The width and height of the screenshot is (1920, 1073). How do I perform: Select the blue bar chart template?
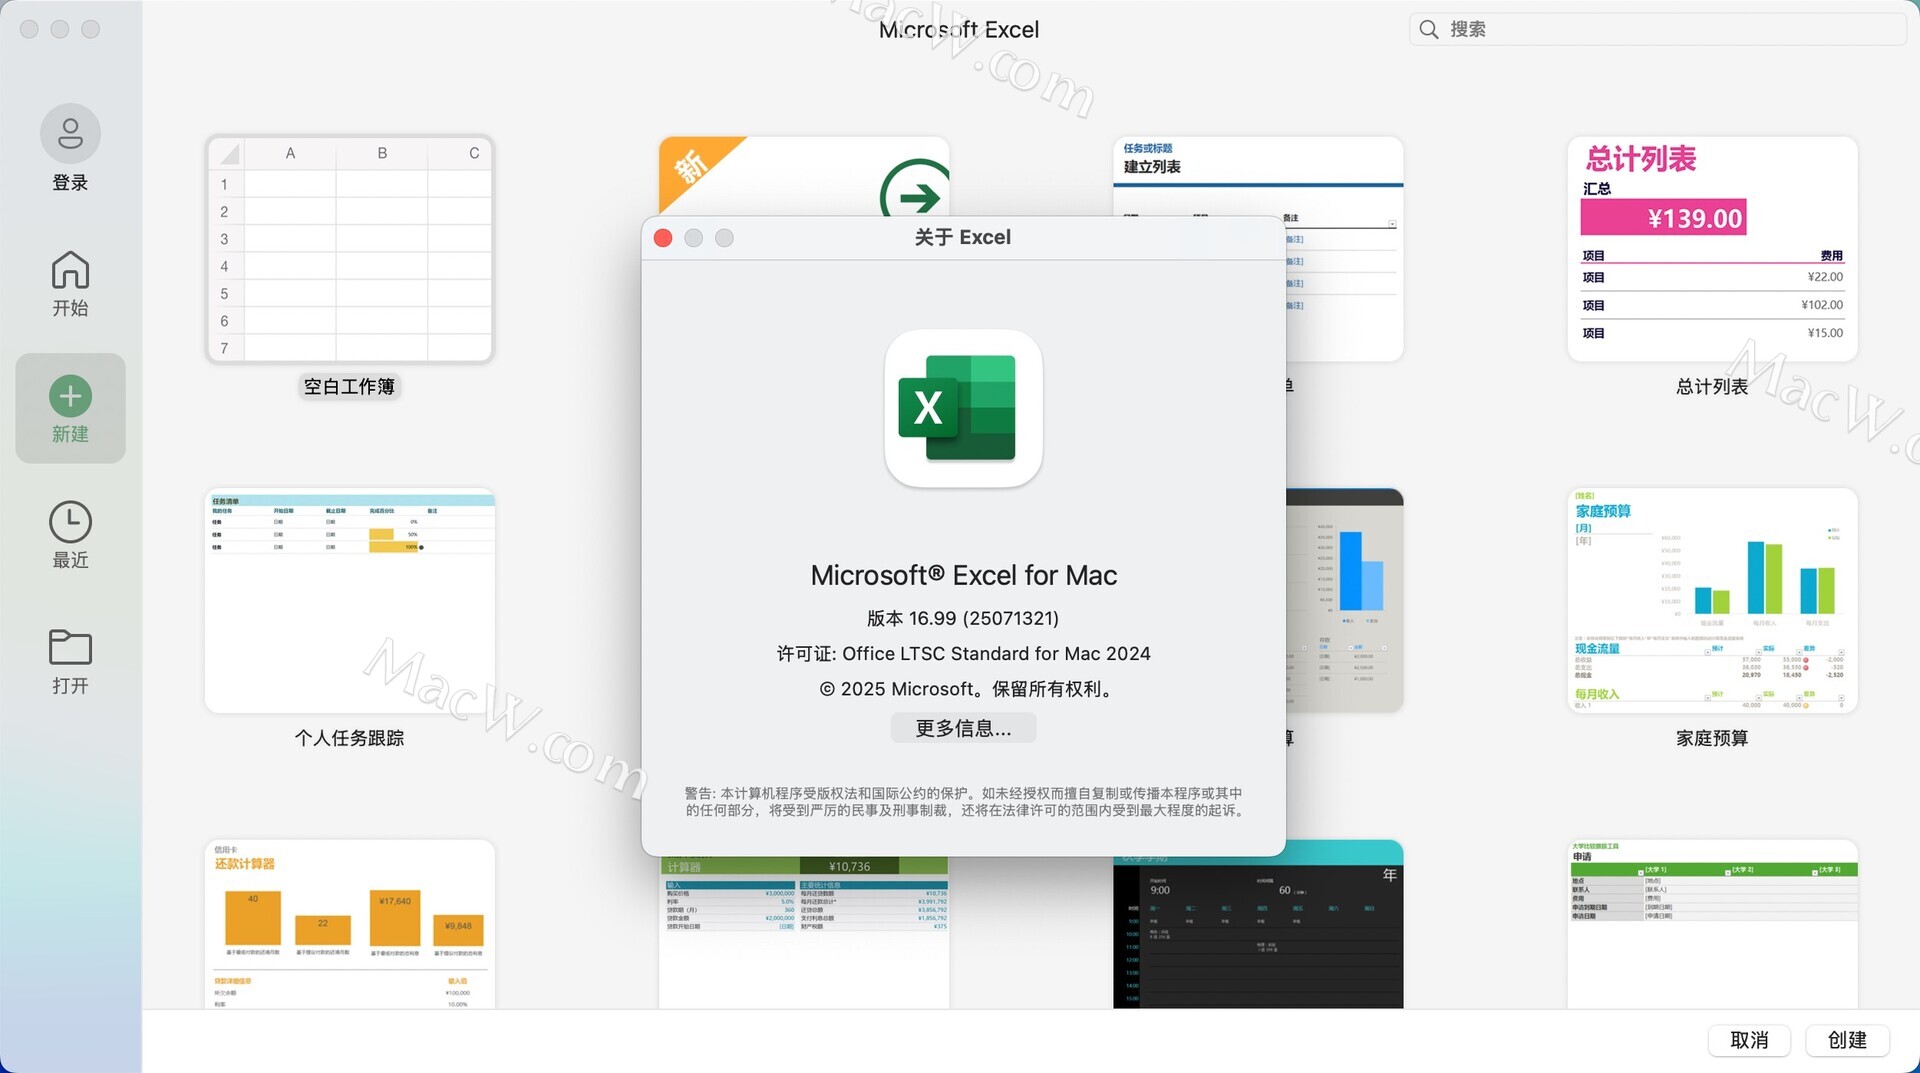pyautogui.click(x=1344, y=600)
